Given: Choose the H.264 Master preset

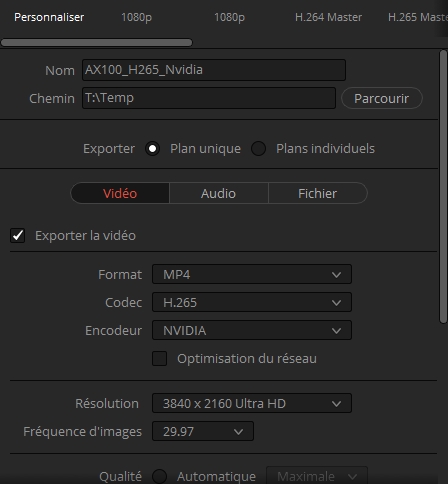Looking at the screenshot, I should pos(328,17).
